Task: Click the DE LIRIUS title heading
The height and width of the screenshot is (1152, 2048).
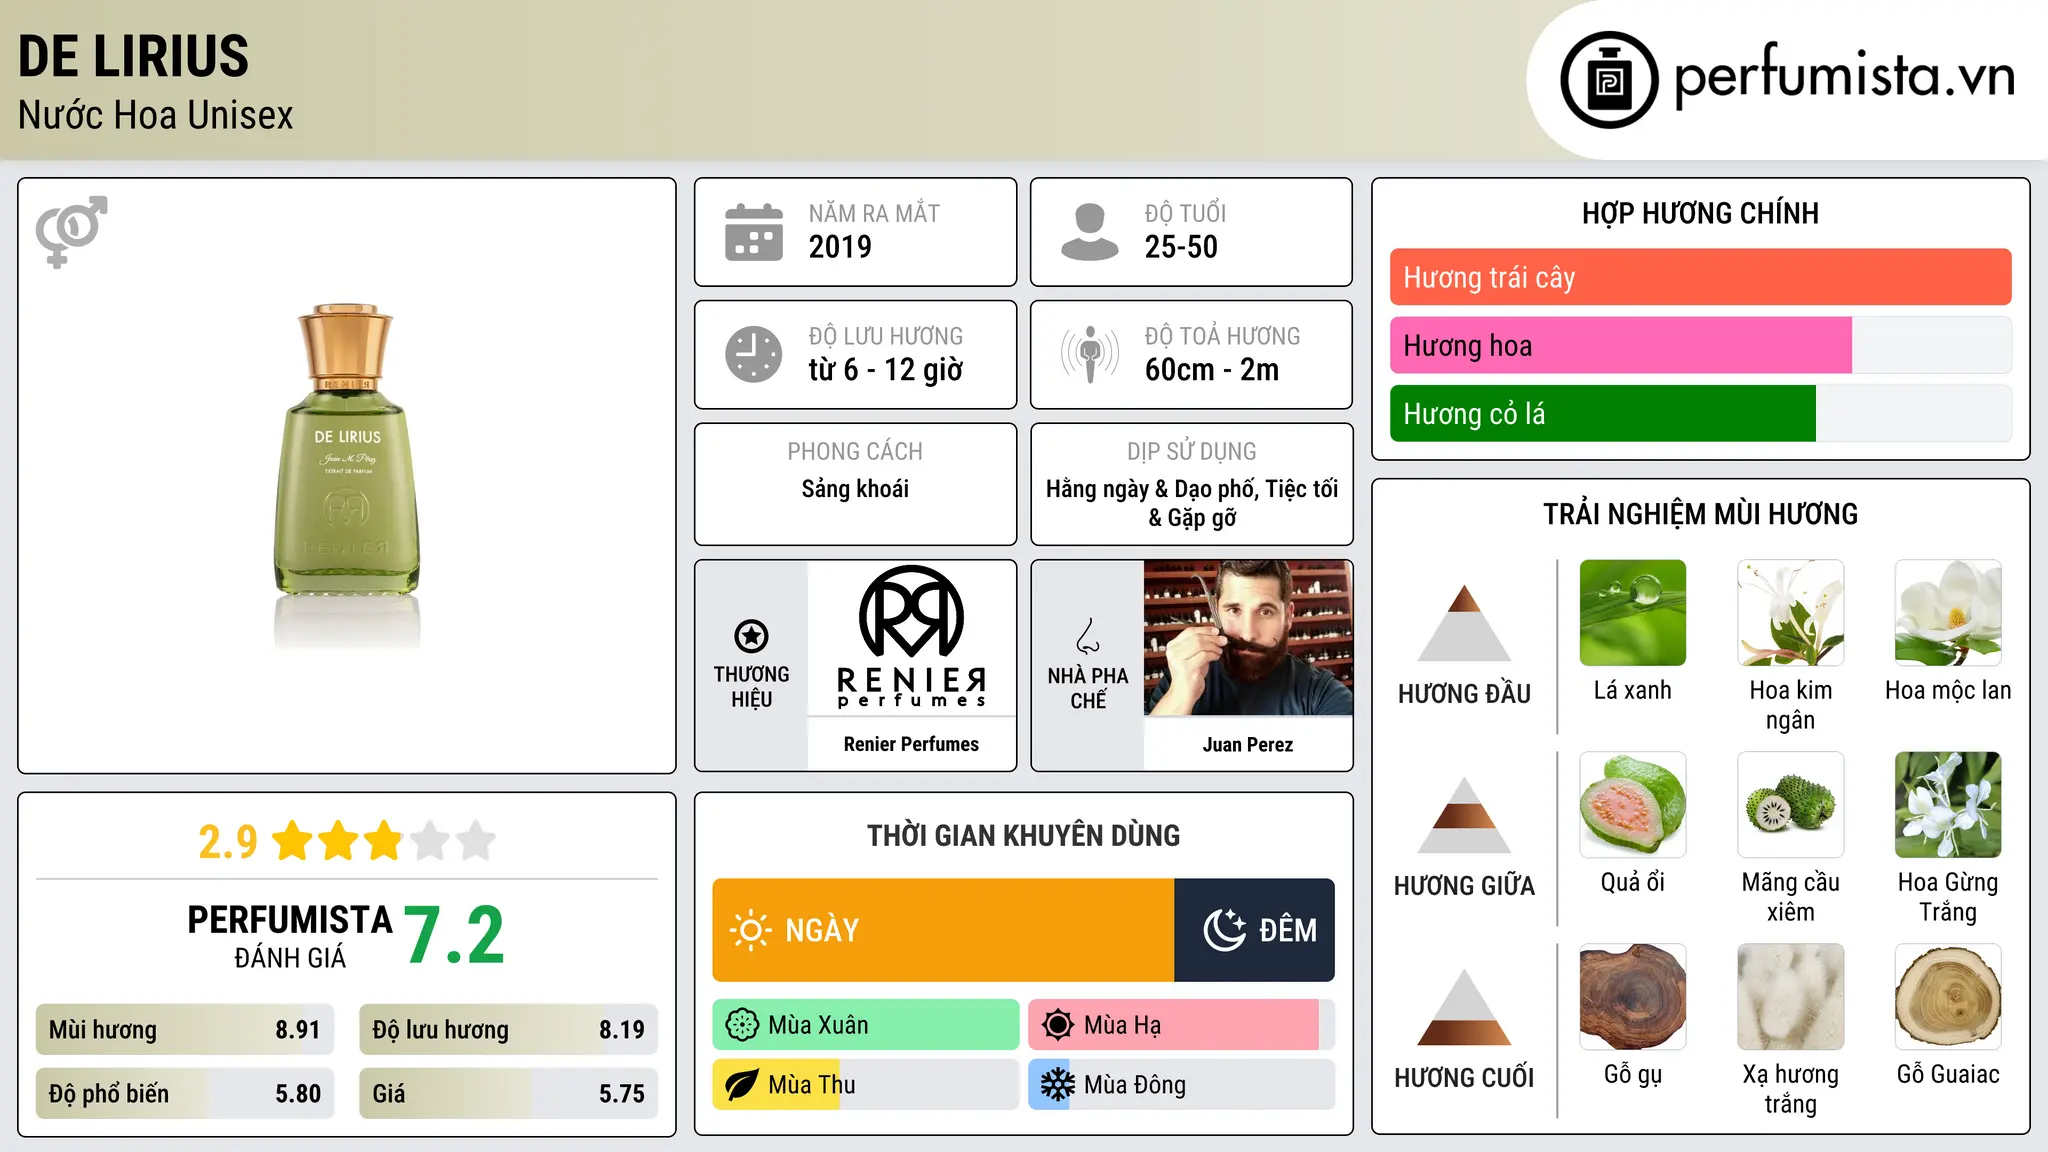Action: (133, 56)
